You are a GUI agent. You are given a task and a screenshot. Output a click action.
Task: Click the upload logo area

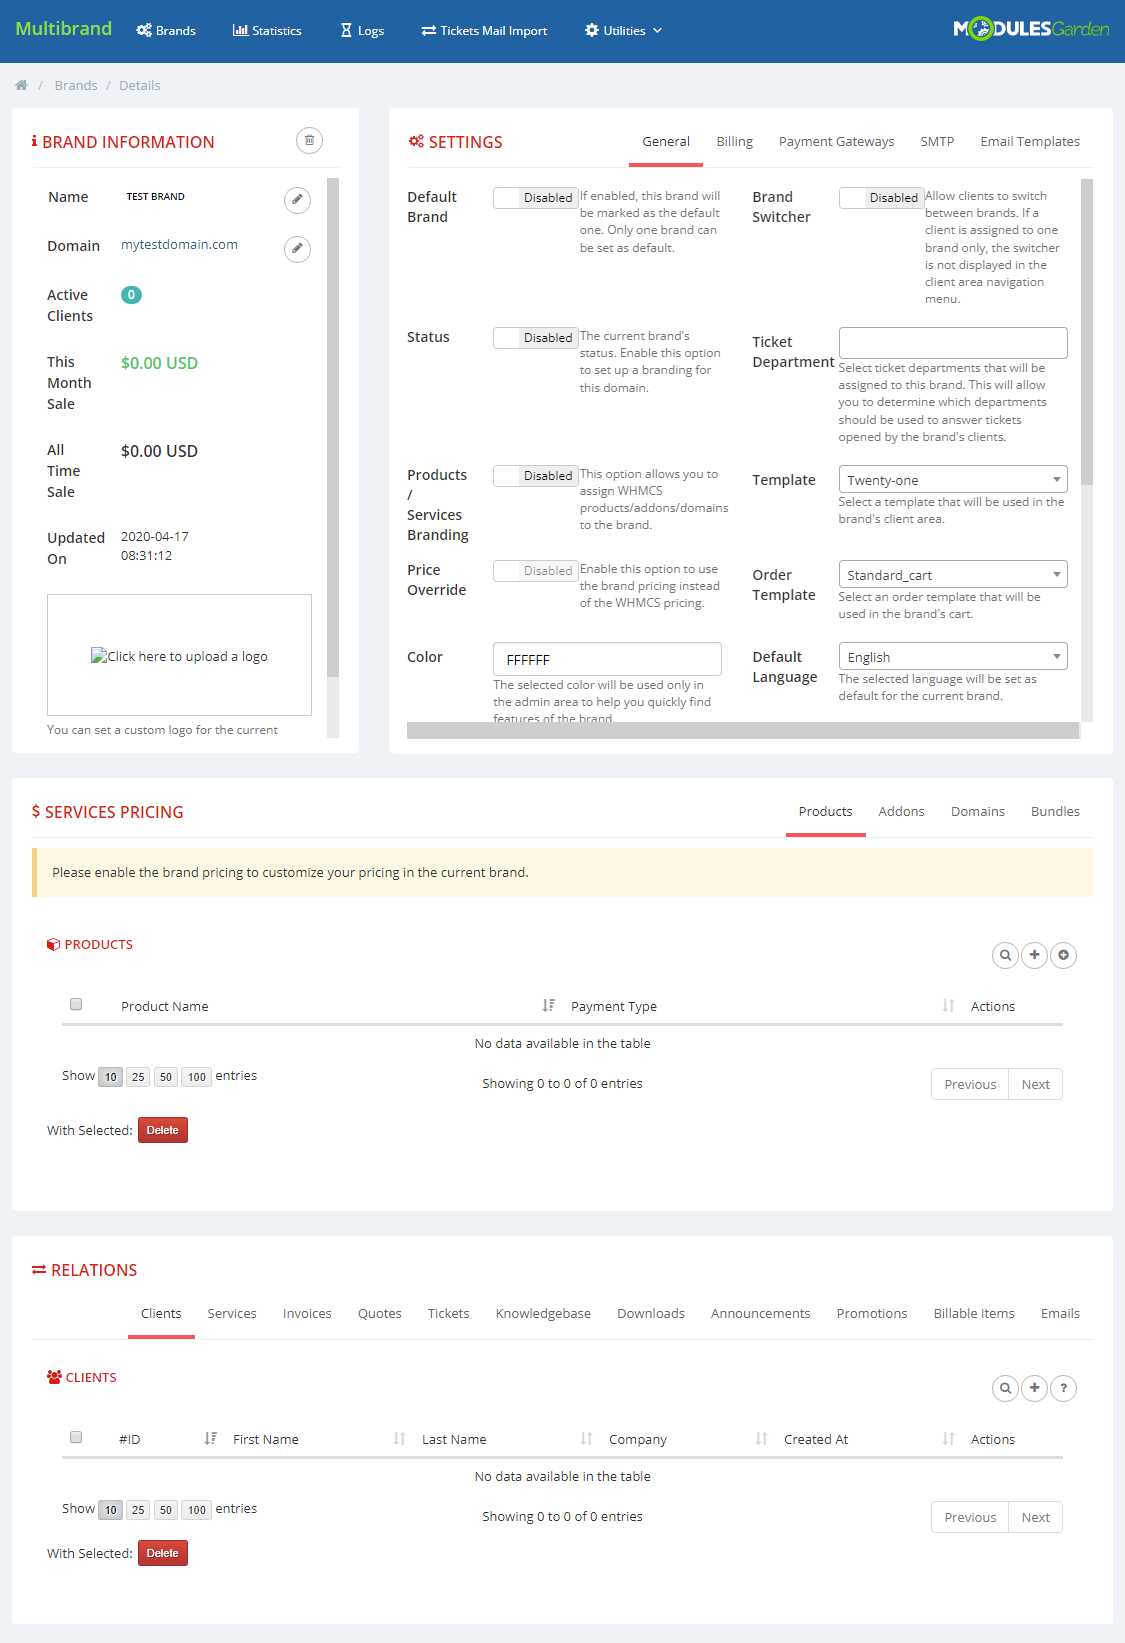(179, 656)
